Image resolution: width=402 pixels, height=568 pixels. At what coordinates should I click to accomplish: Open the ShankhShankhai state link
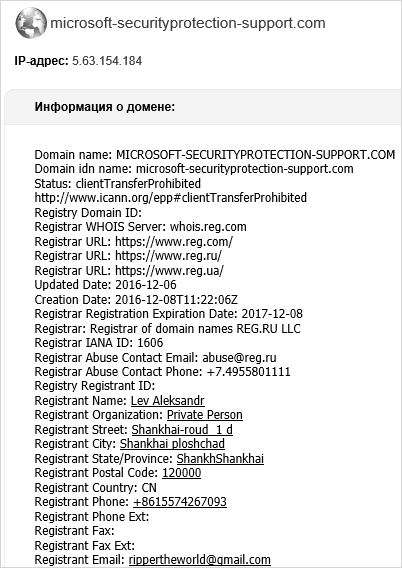pos(220,458)
